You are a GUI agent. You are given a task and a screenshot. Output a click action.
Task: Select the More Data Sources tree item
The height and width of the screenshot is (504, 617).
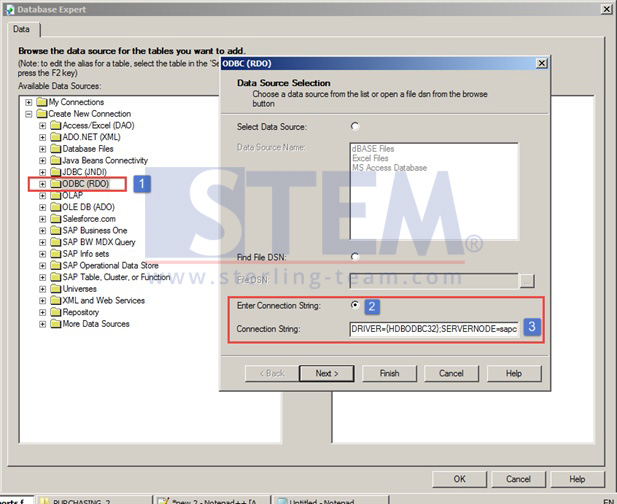tap(96, 324)
